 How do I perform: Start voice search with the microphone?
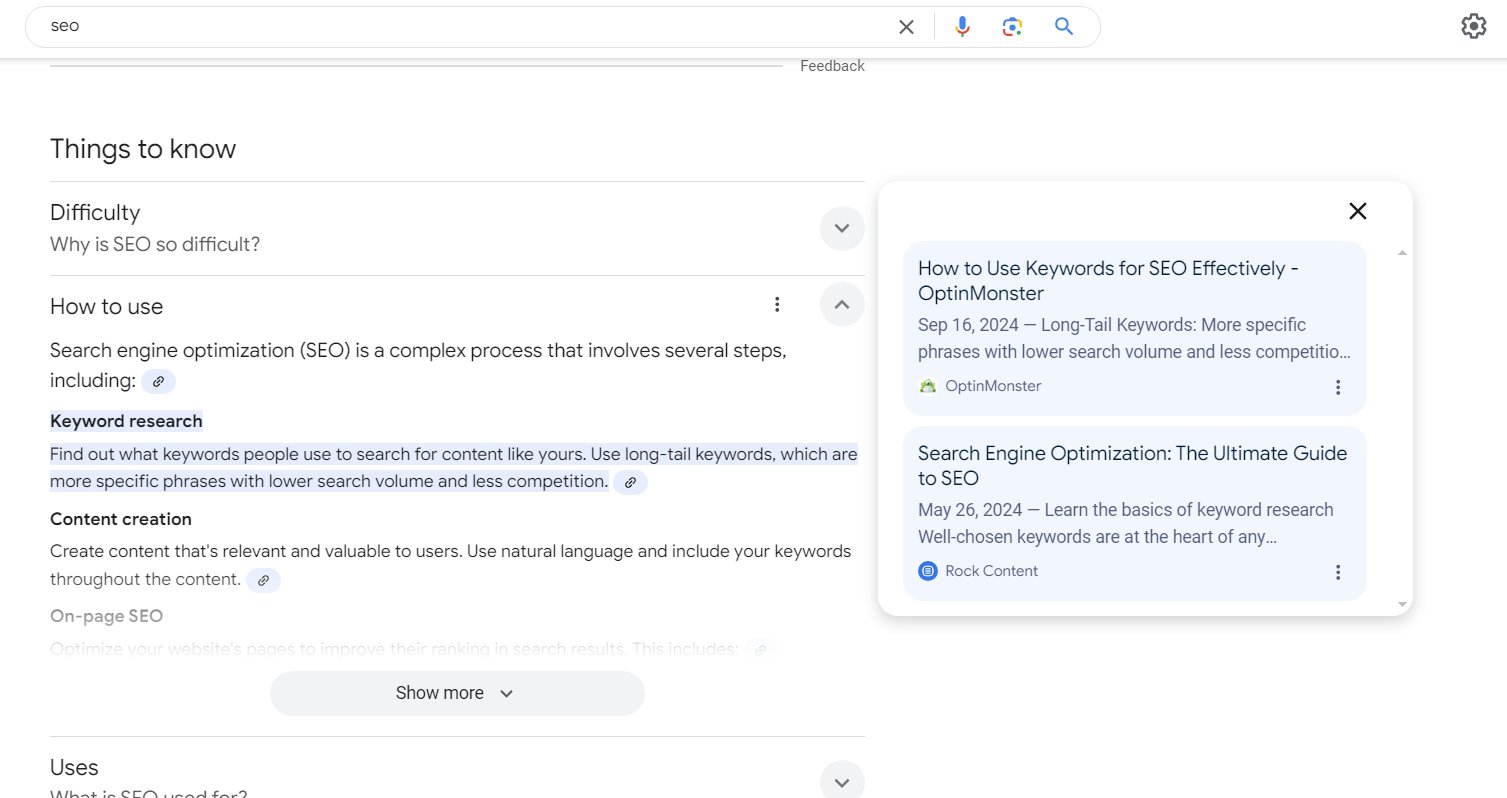(962, 27)
